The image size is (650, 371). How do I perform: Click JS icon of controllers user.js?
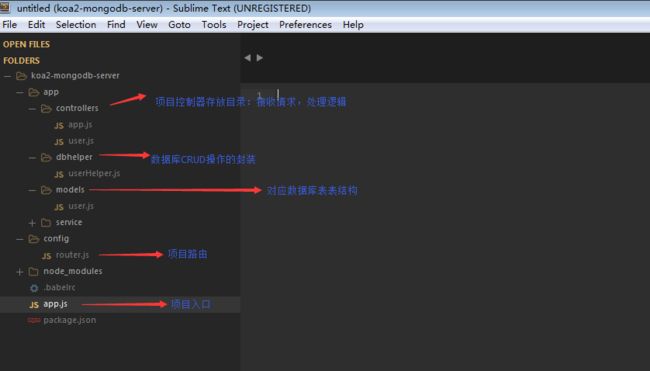coord(59,142)
